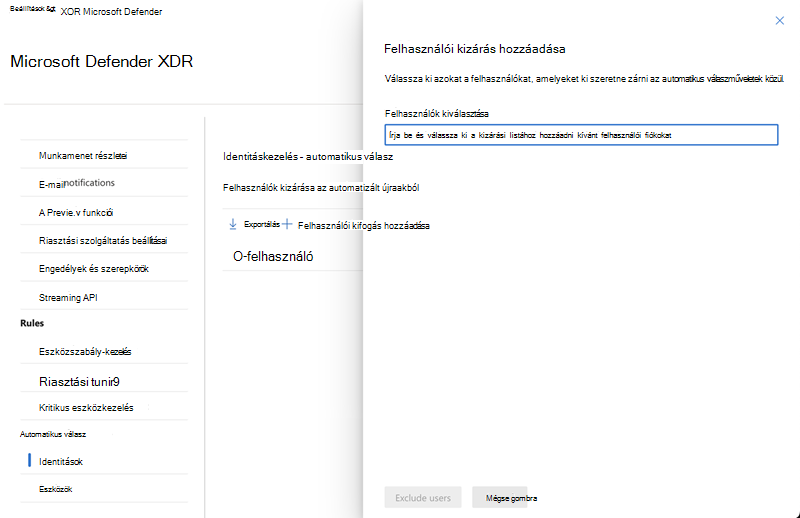Click XDR Microsoft Defender breadcrumb
800x518 pixels.
pos(111,12)
